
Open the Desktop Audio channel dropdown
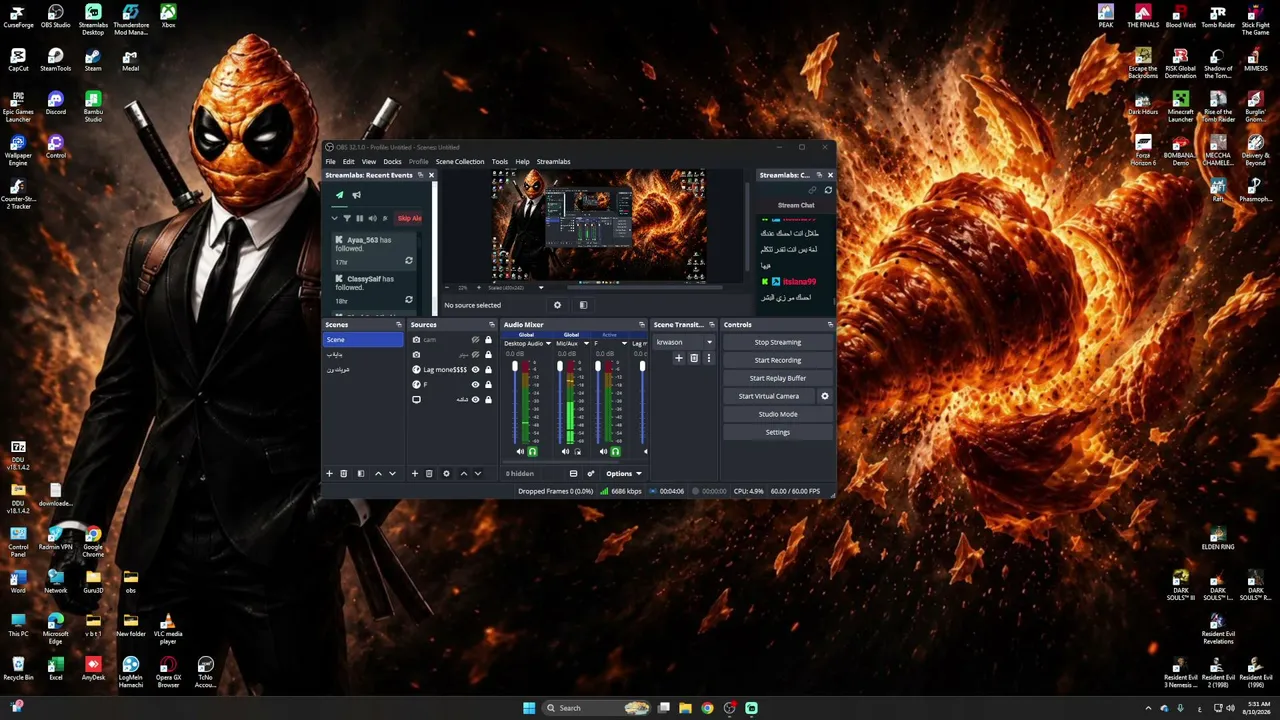(x=547, y=343)
